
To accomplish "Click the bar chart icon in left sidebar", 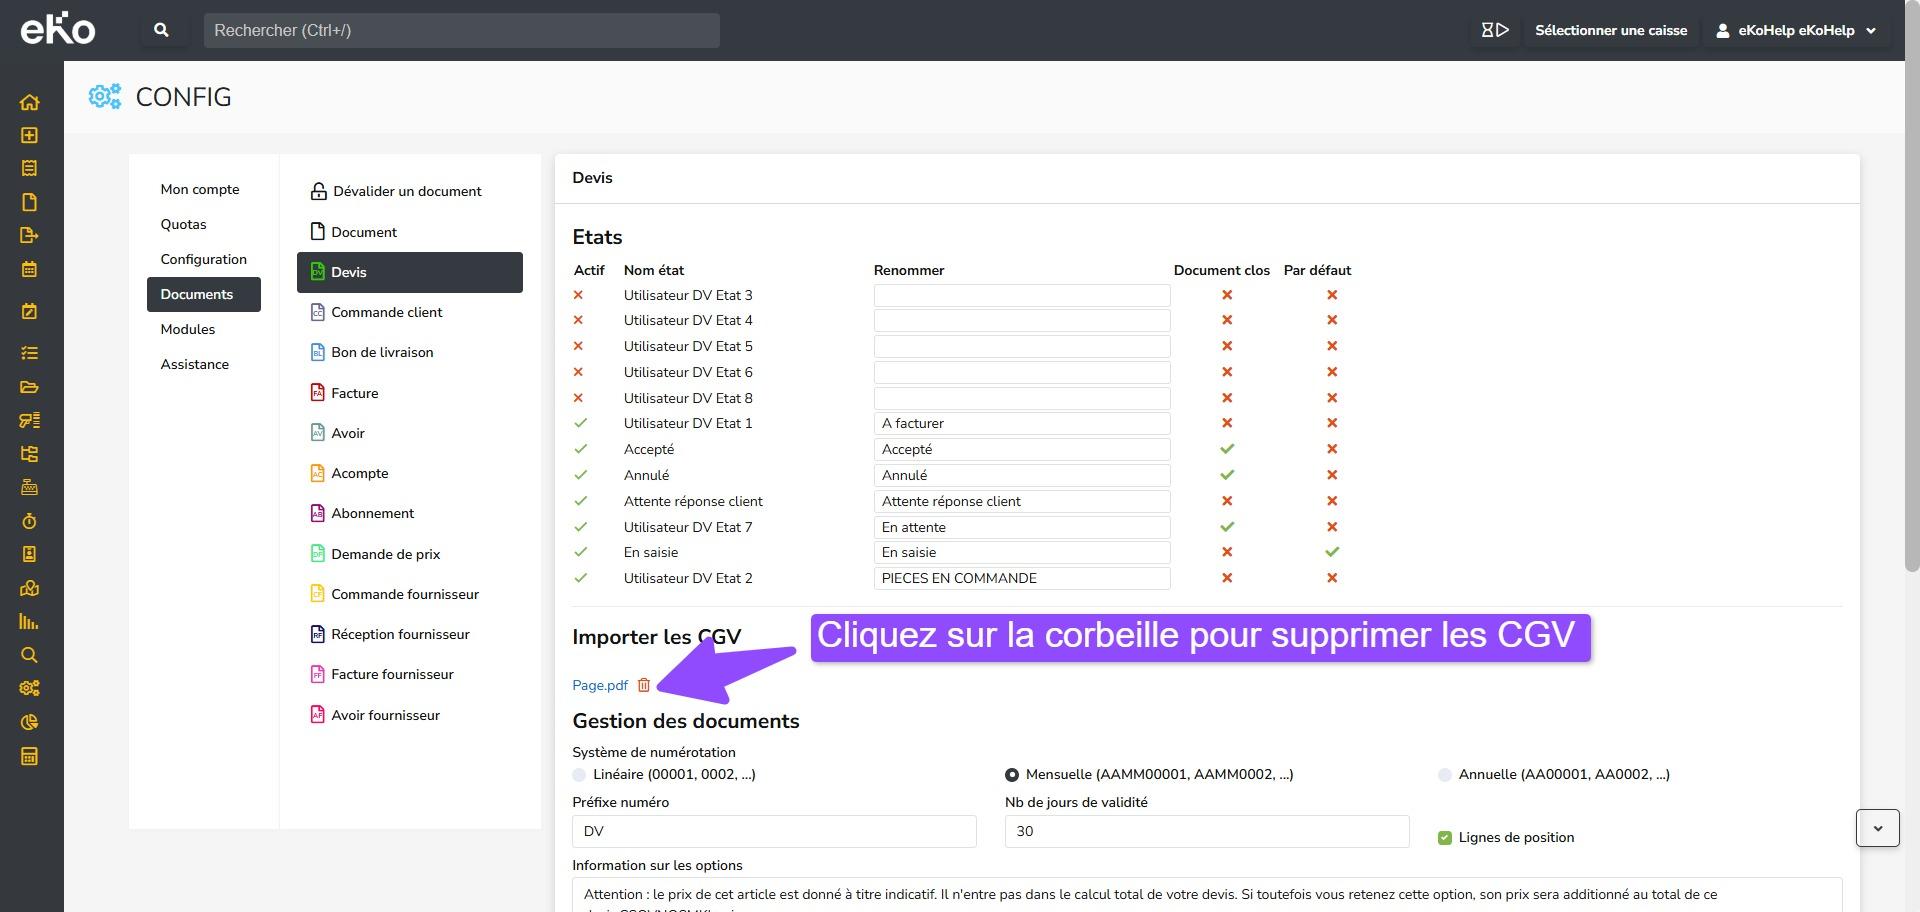I will click(x=29, y=621).
